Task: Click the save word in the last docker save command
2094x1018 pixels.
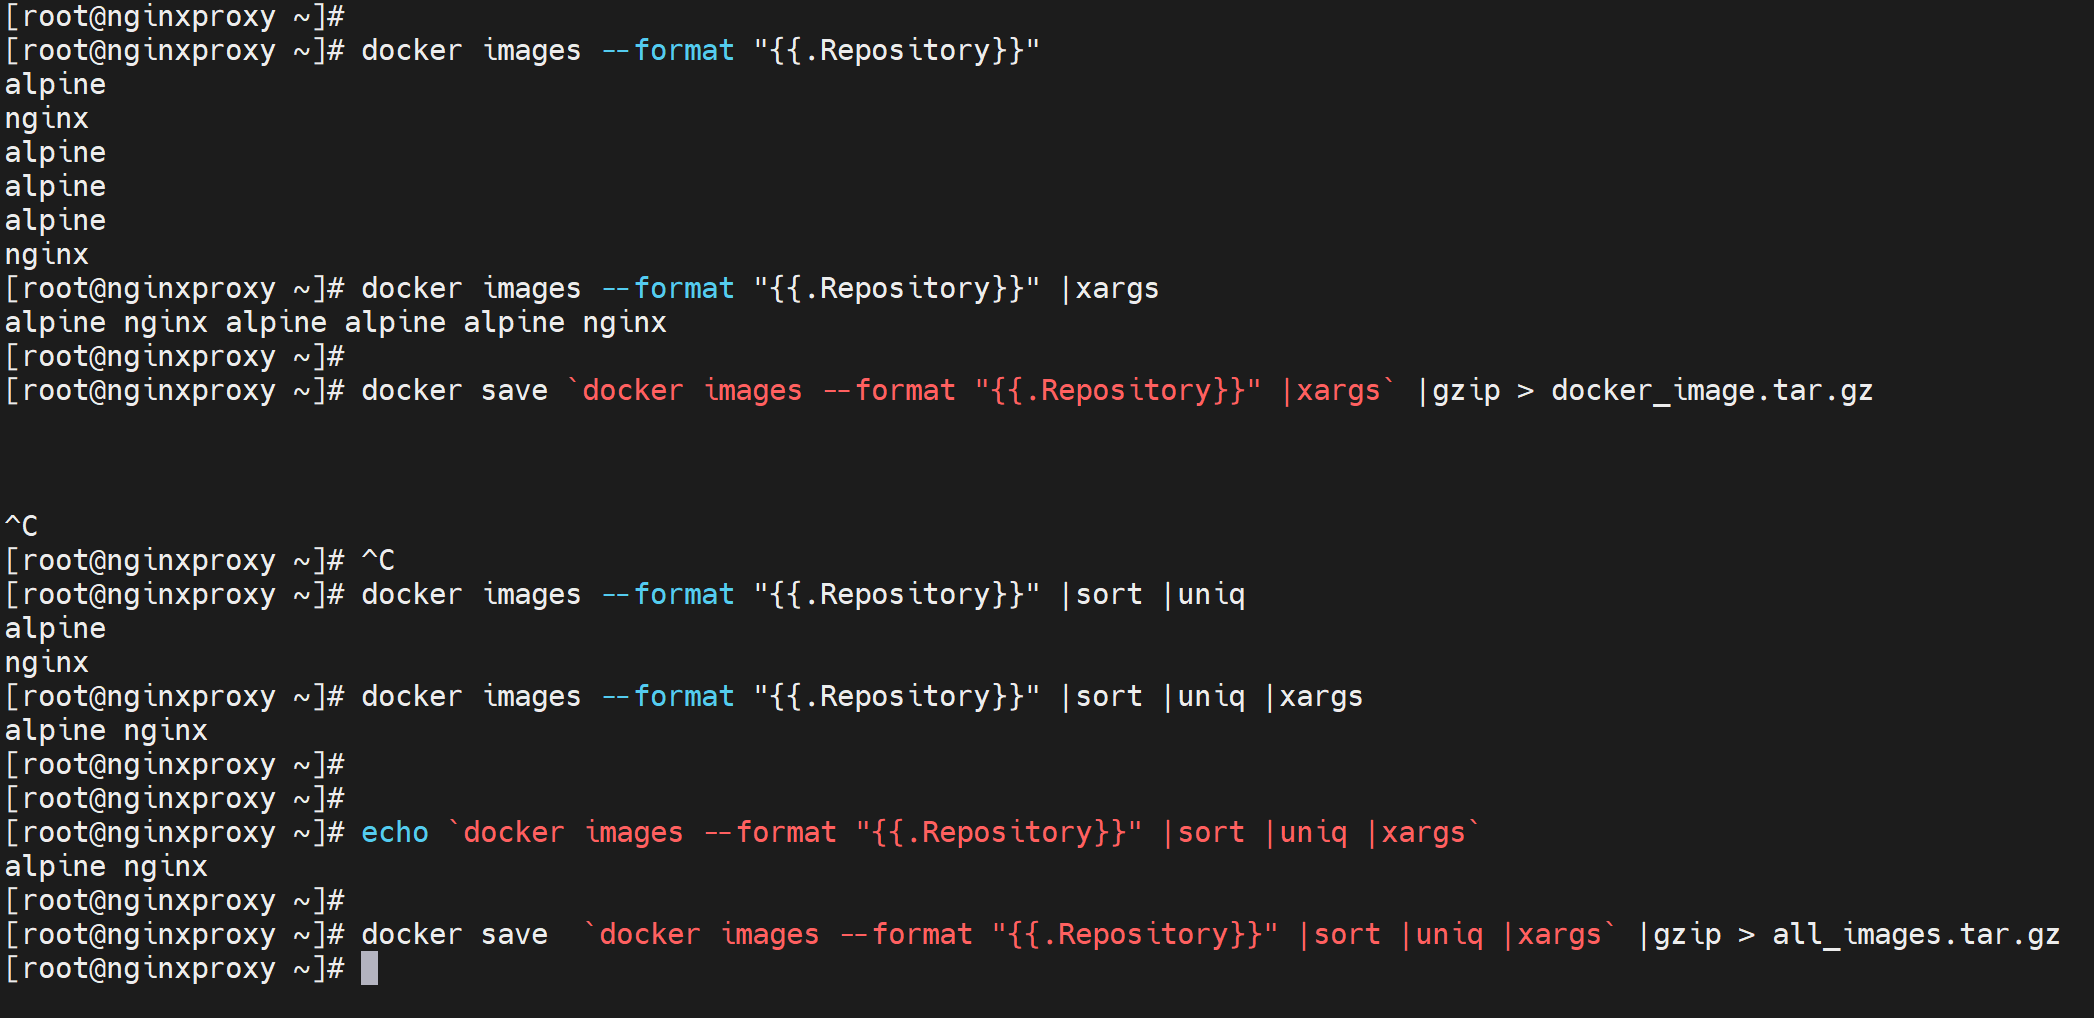Action: pos(514,934)
